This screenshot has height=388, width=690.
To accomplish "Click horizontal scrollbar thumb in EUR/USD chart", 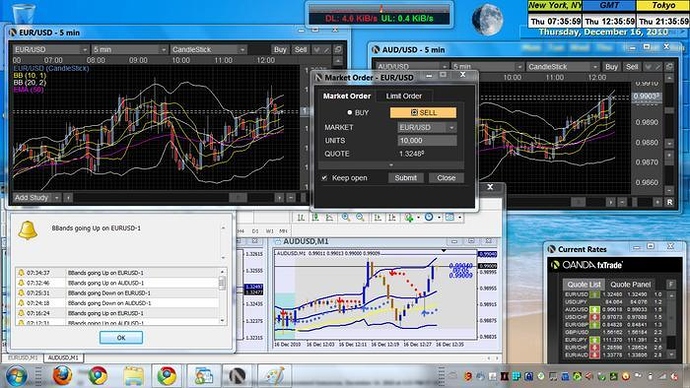I will pyautogui.click(x=238, y=198).
